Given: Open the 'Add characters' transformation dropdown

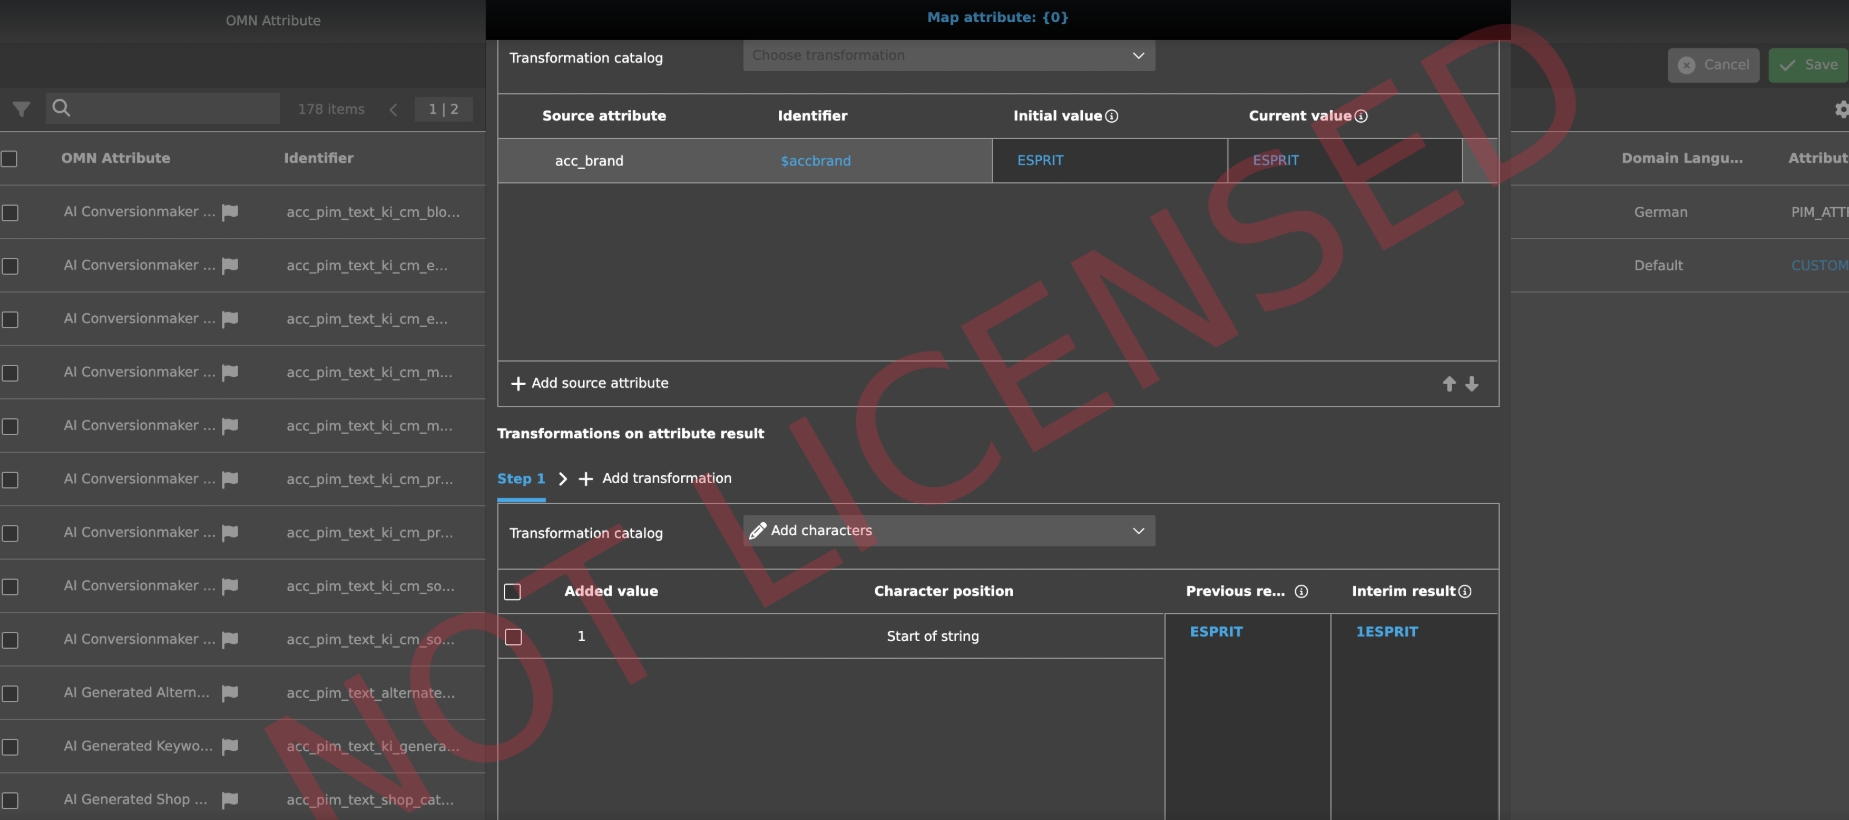Looking at the screenshot, I should point(948,531).
